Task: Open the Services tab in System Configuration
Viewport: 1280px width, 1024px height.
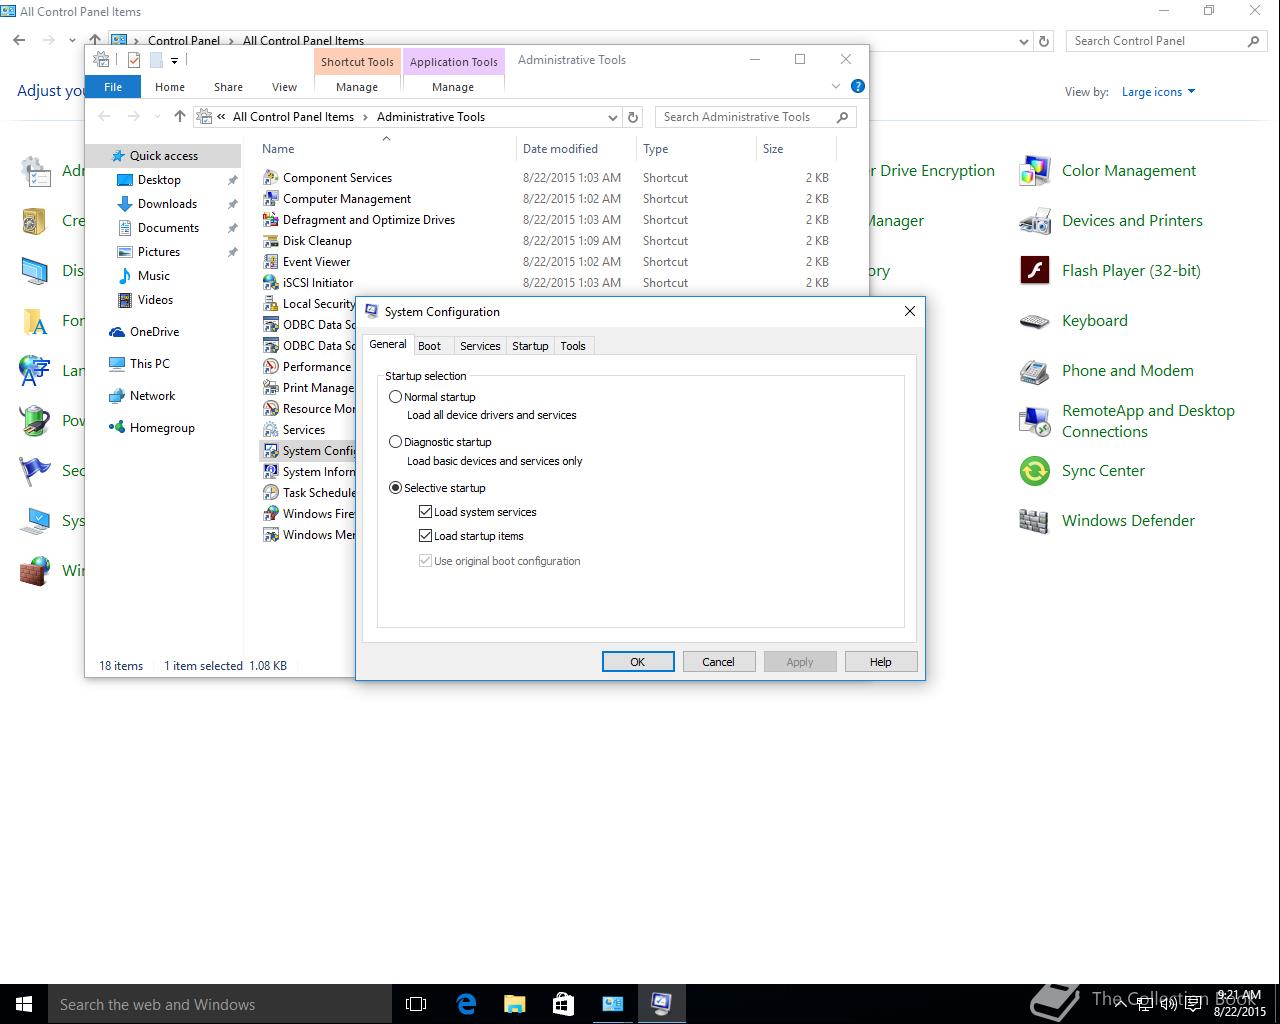Action: (x=480, y=346)
